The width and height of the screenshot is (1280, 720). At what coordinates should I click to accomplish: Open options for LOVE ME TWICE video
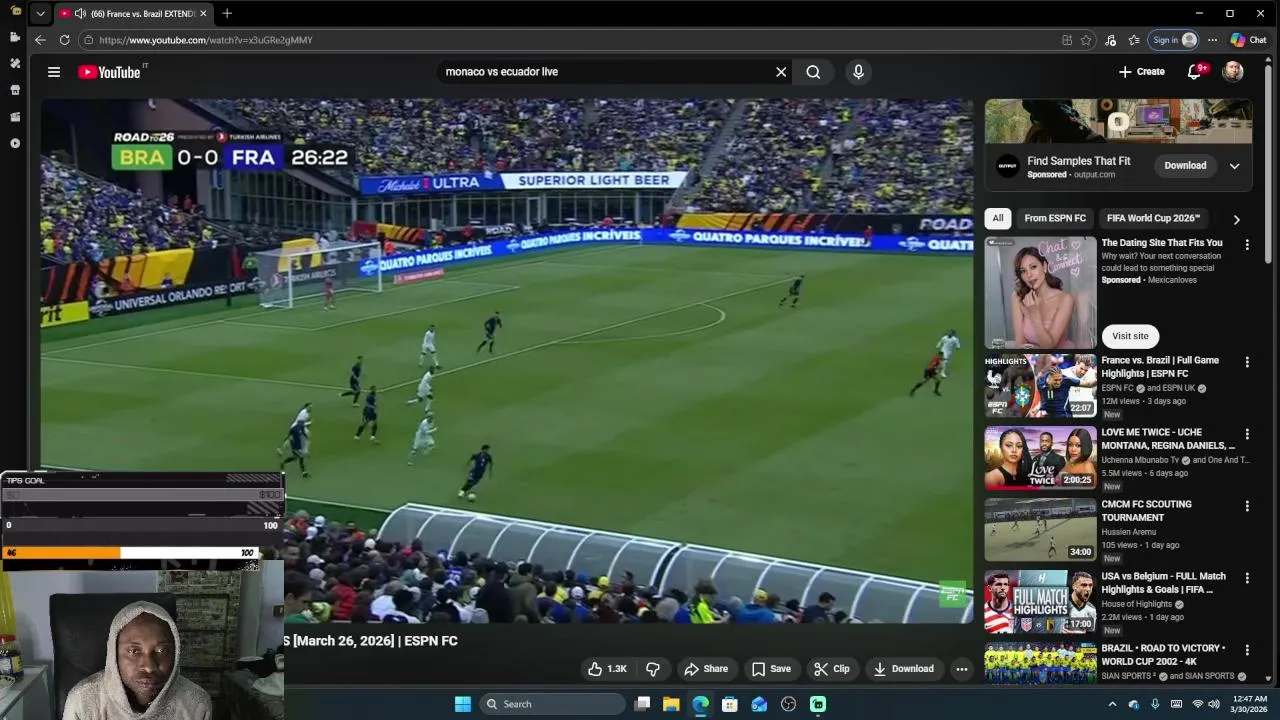pyautogui.click(x=1247, y=434)
